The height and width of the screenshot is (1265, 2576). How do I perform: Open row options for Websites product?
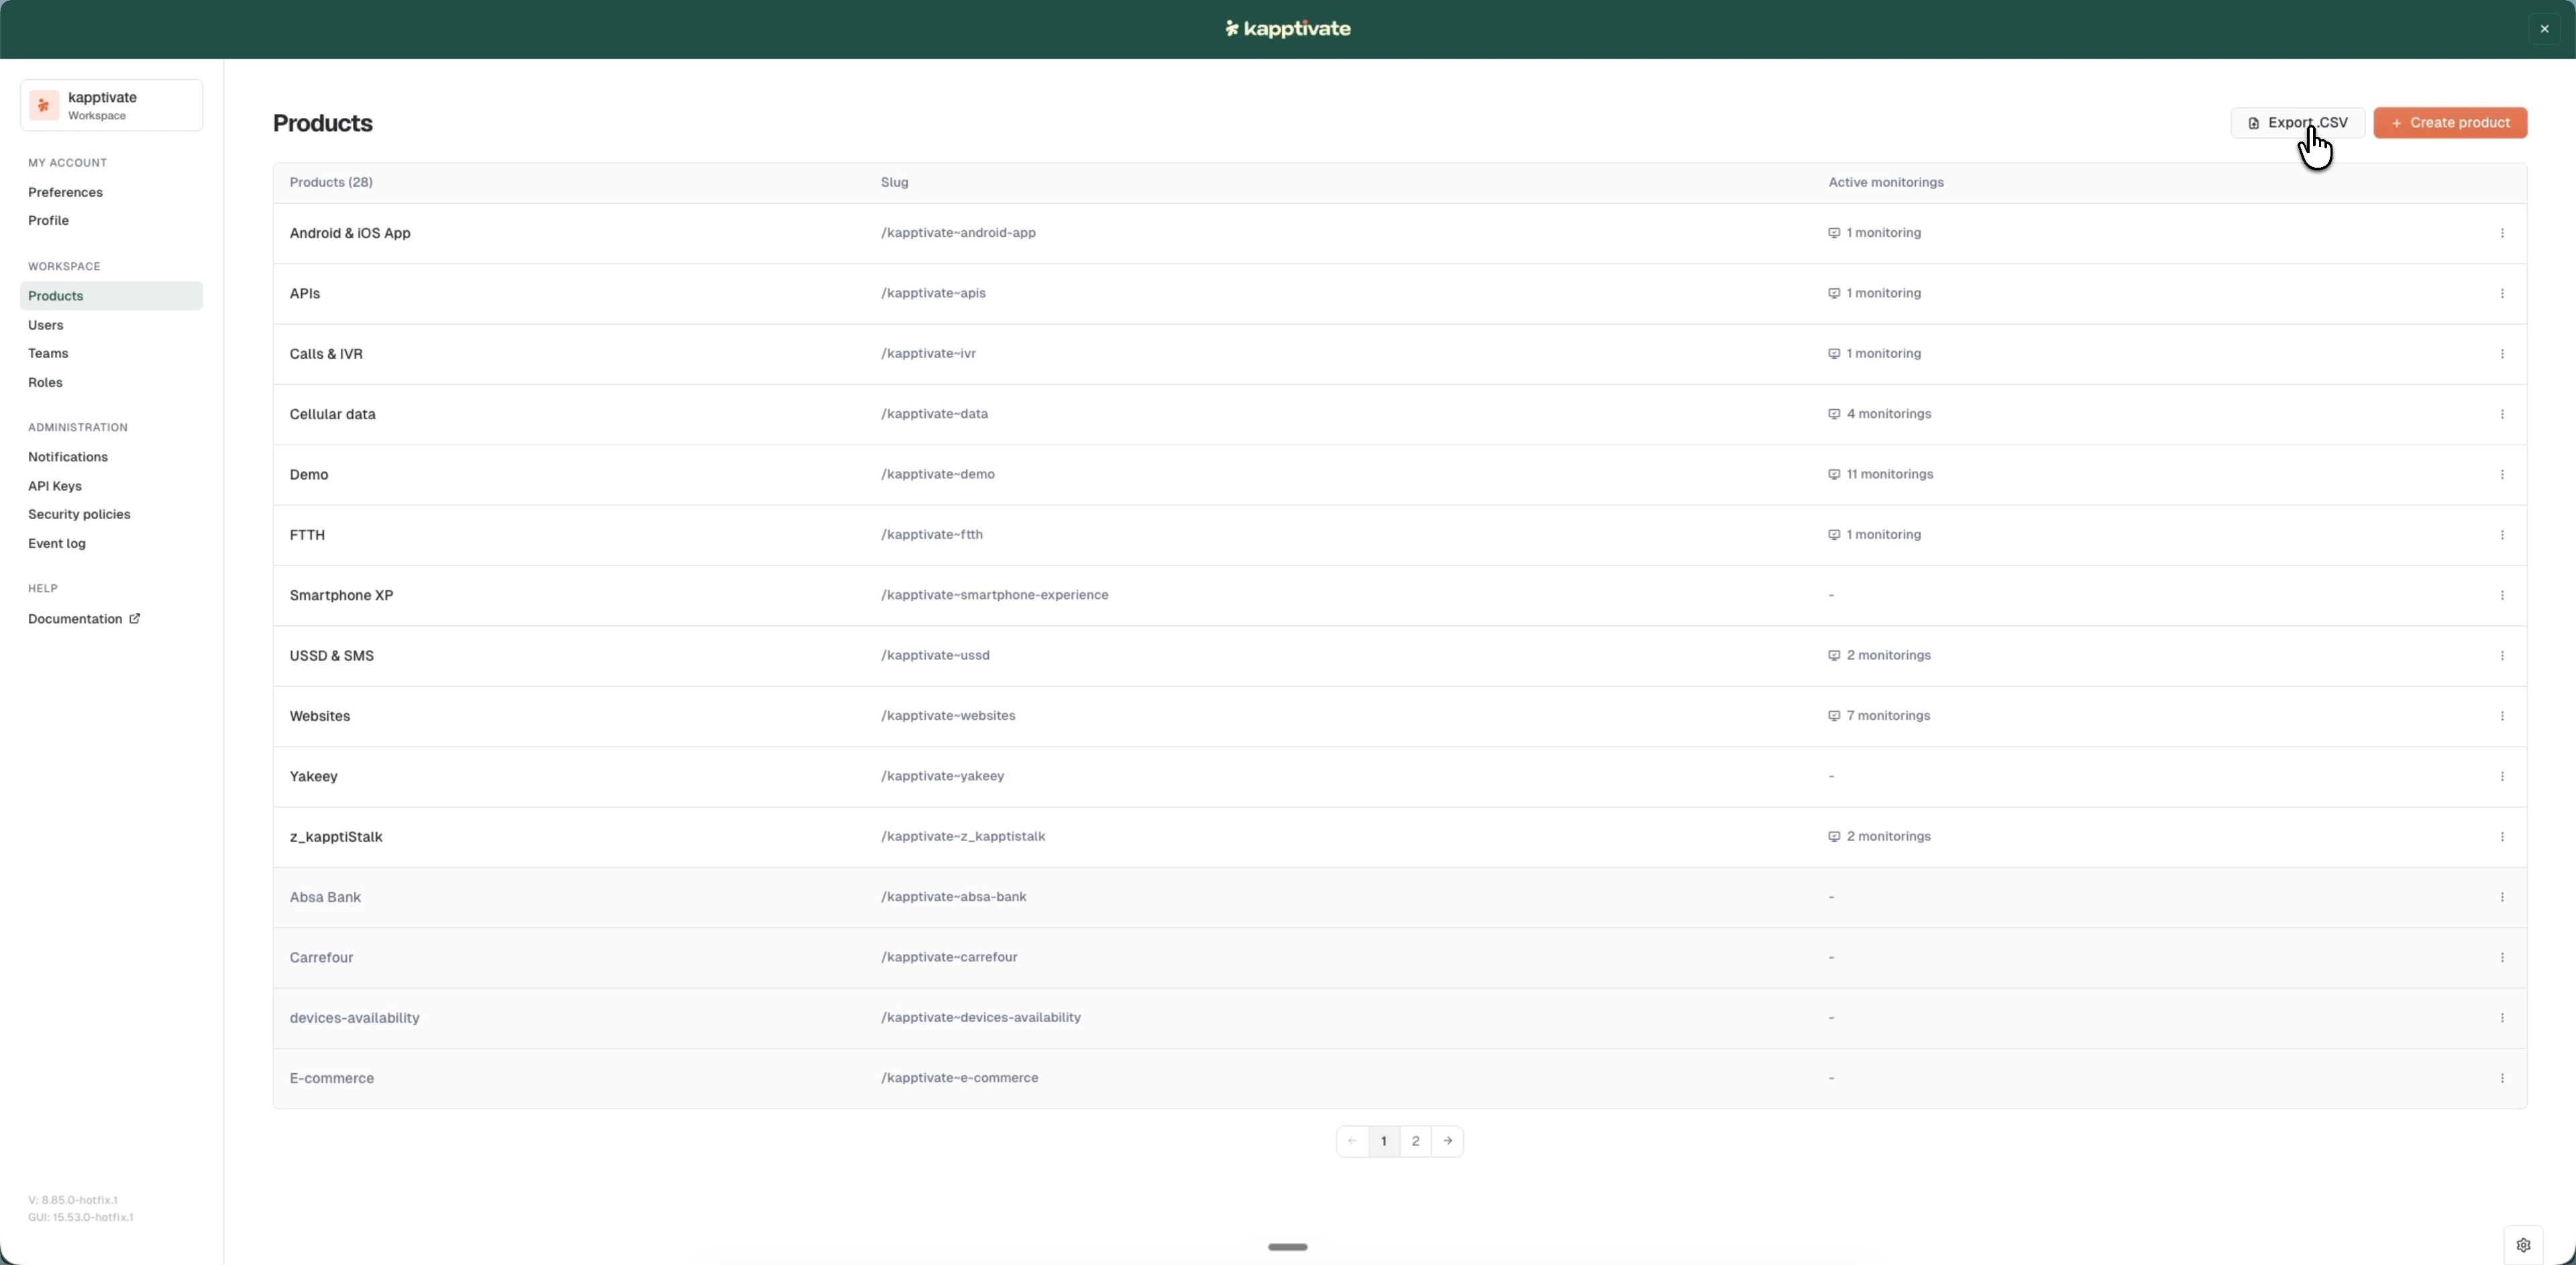tap(2502, 716)
